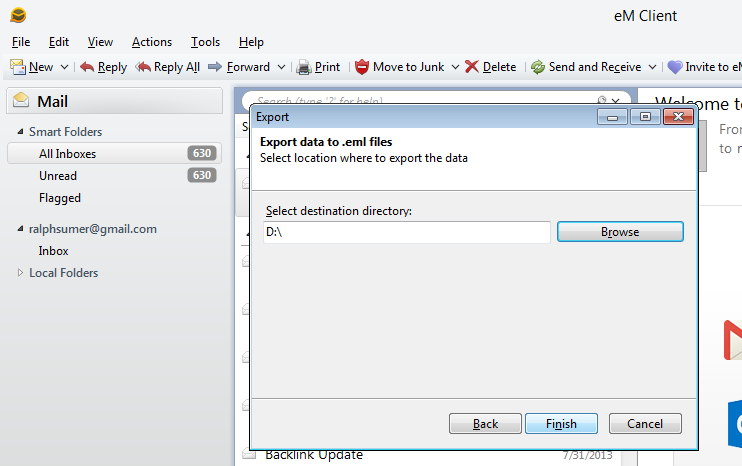
Task: Collapse the ralphsumer@gmail.com account tree
Action: pyautogui.click(x=20, y=229)
